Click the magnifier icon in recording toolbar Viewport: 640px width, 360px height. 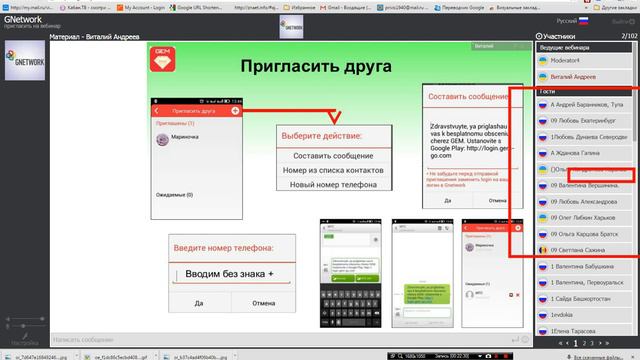pyautogui.click(x=400, y=356)
